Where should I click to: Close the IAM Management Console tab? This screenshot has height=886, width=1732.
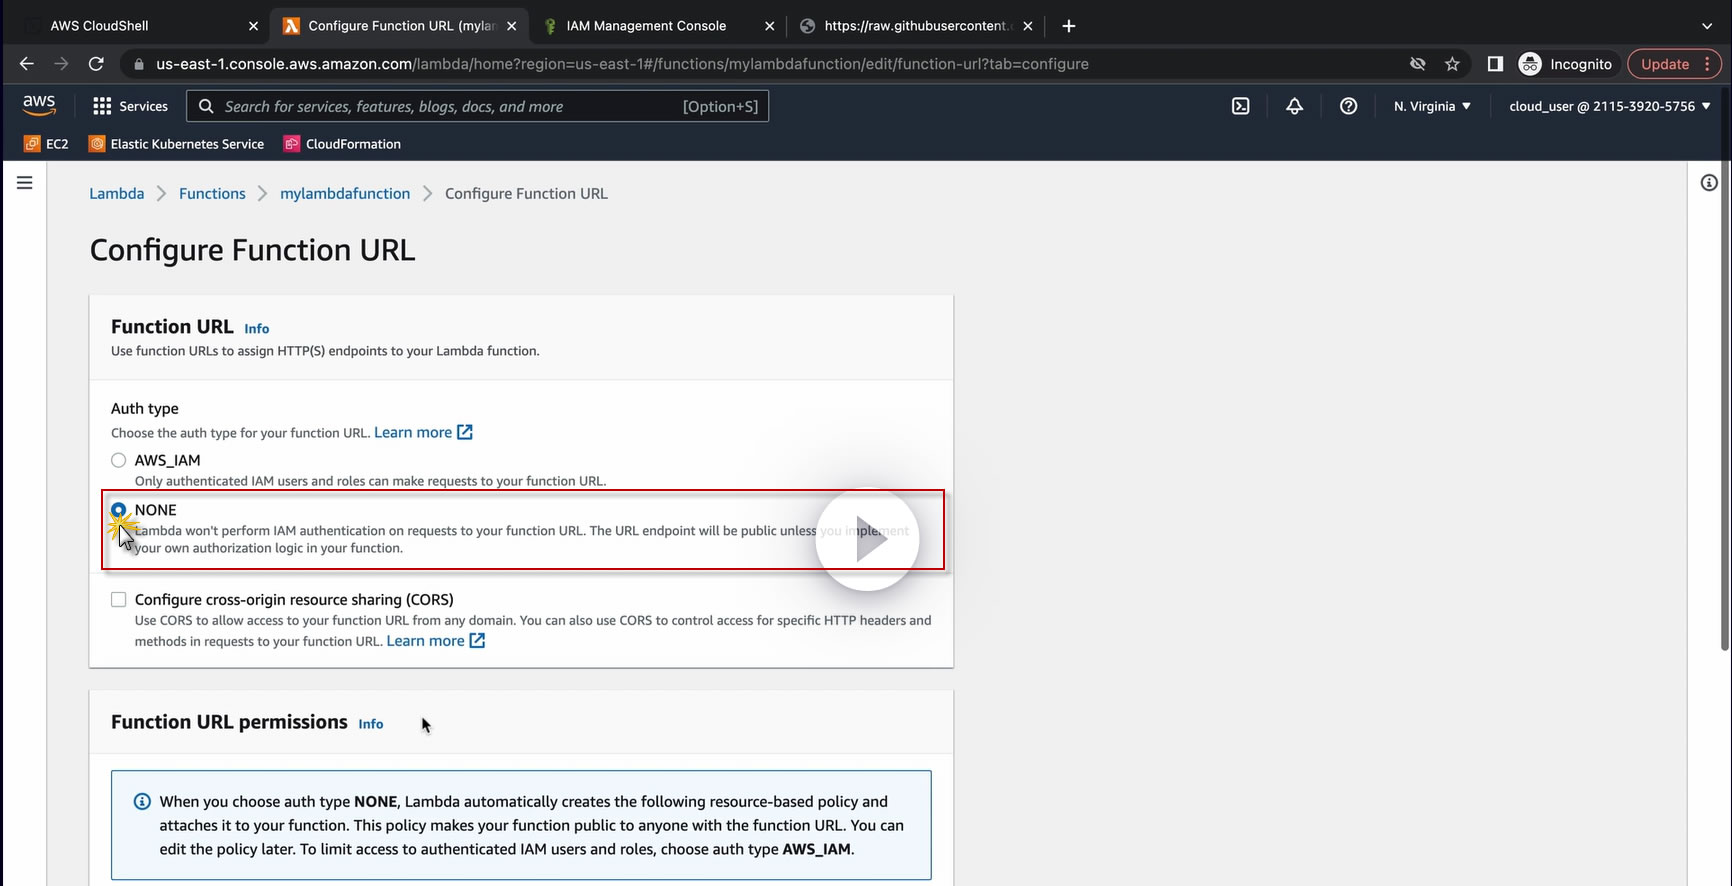tap(769, 26)
